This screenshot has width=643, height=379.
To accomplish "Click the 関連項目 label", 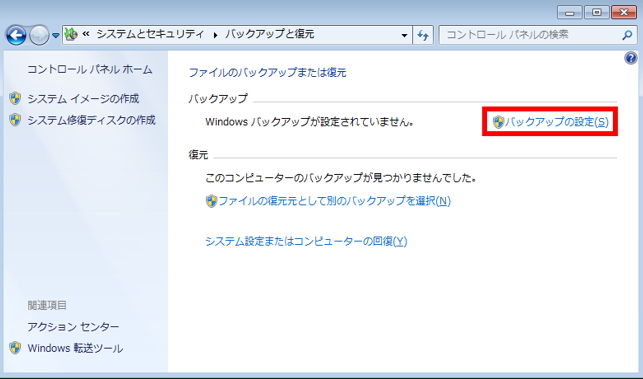I will click(x=47, y=305).
